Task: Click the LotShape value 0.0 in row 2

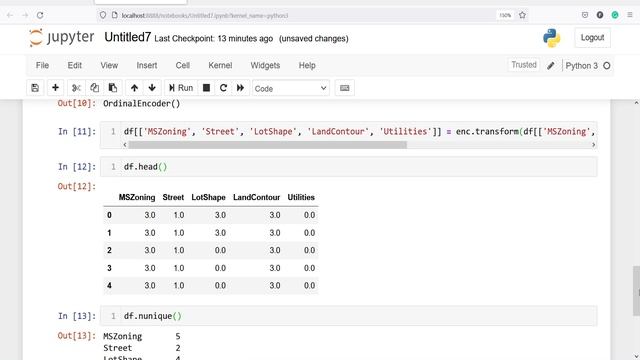Action: (x=220, y=250)
